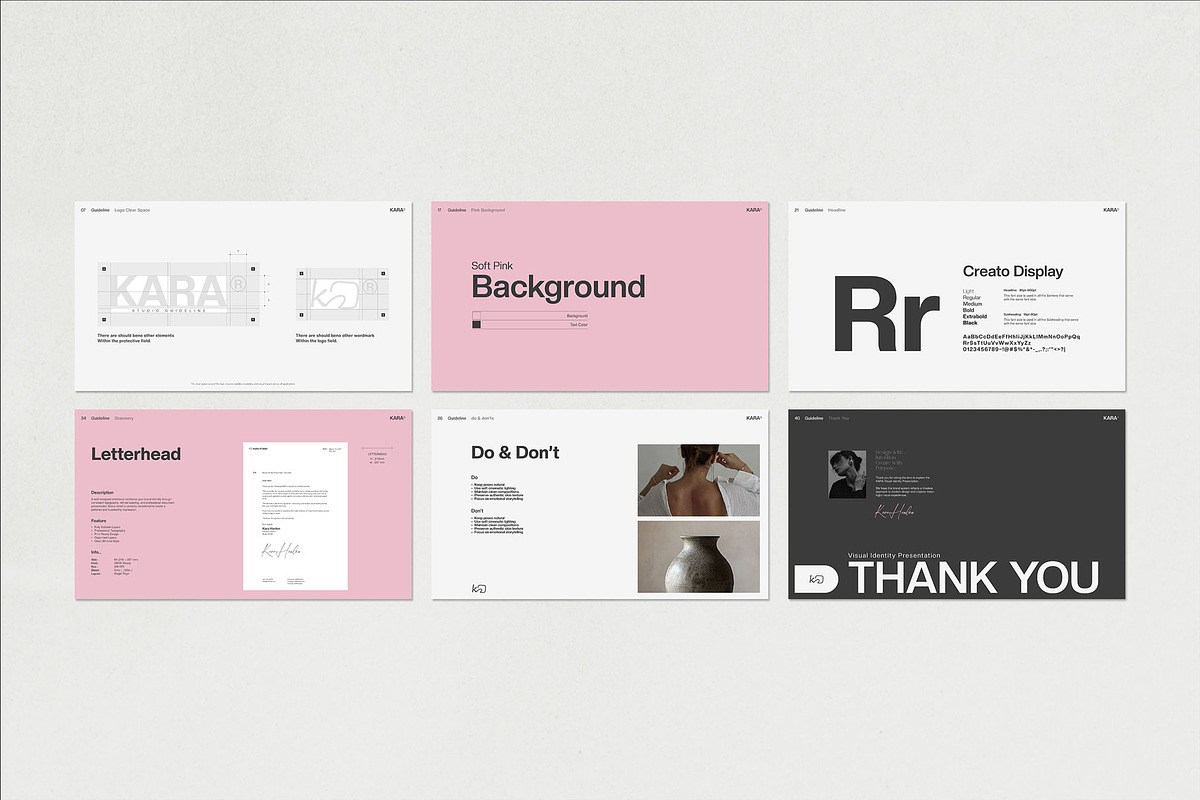Click the large 'Background' headline
The width and height of the screenshot is (1200, 800).
pyautogui.click(x=558, y=287)
